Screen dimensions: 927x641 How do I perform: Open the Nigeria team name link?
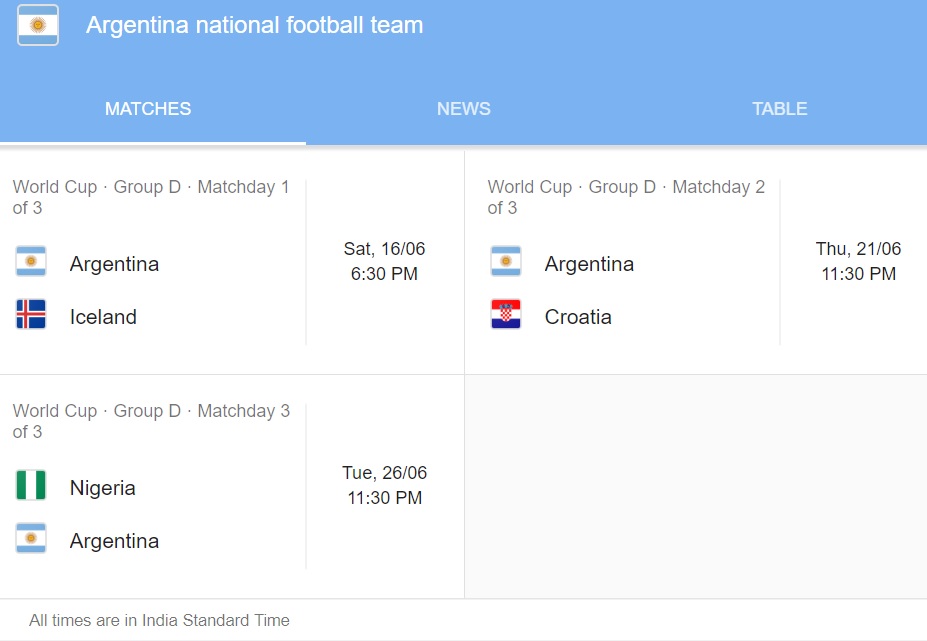click(x=102, y=488)
